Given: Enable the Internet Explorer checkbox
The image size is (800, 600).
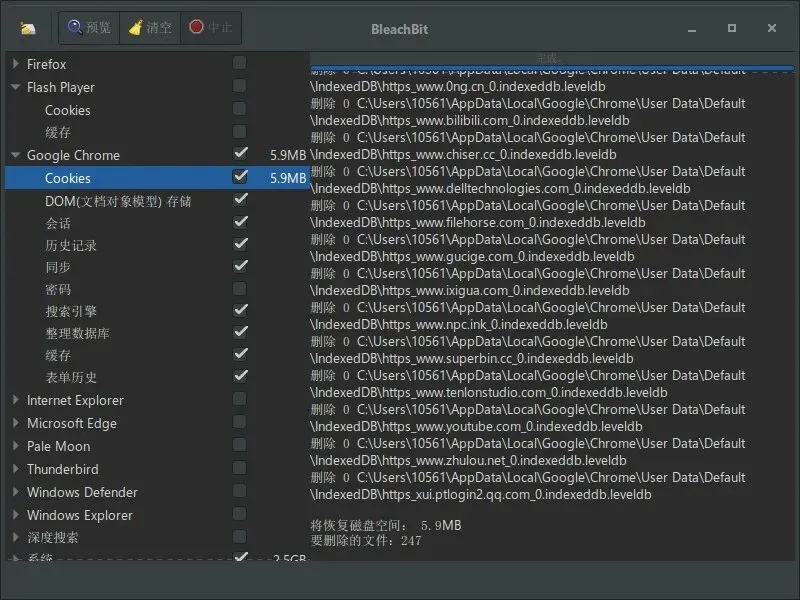Looking at the screenshot, I should click(x=239, y=399).
